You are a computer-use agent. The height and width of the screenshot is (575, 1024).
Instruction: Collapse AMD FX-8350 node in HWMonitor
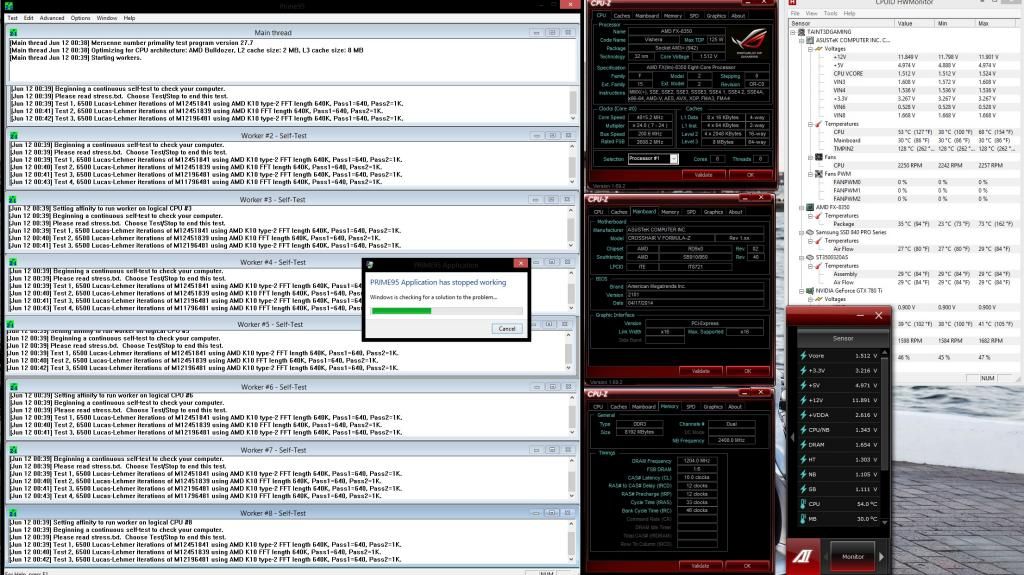coord(801,207)
